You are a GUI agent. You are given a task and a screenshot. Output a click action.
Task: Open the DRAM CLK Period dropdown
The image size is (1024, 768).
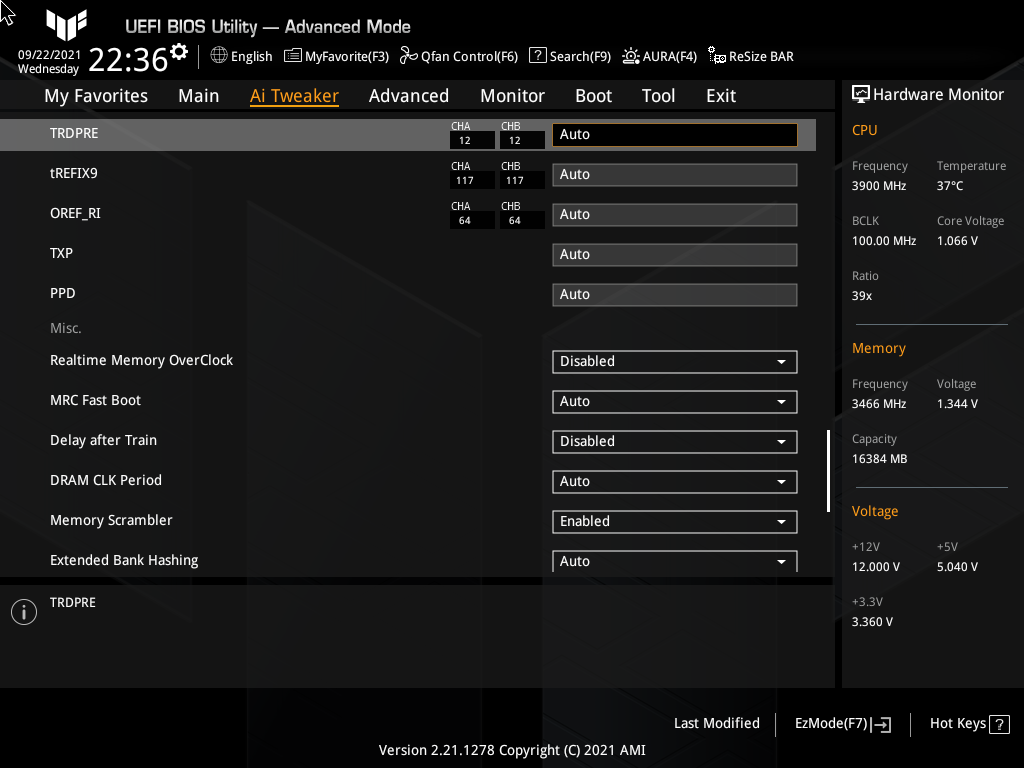click(x=675, y=482)
